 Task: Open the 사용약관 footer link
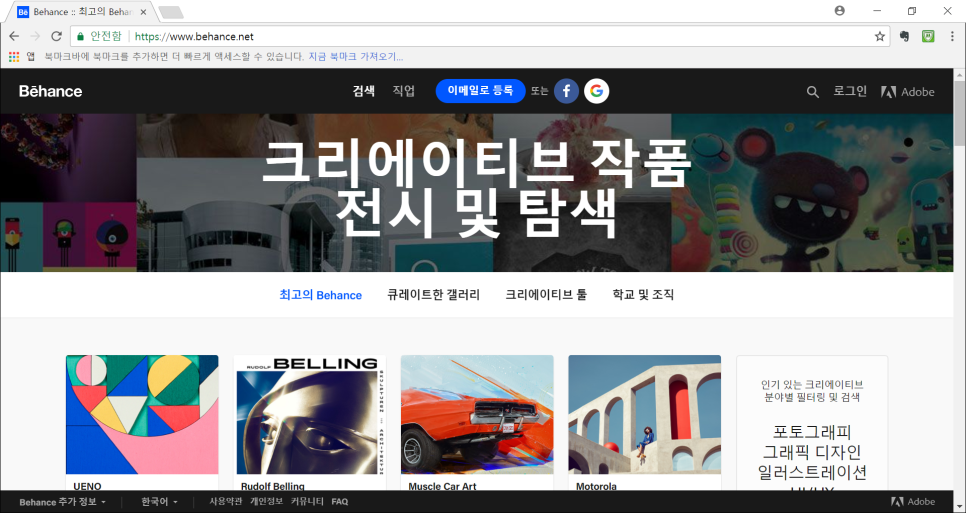pos(225,502)
